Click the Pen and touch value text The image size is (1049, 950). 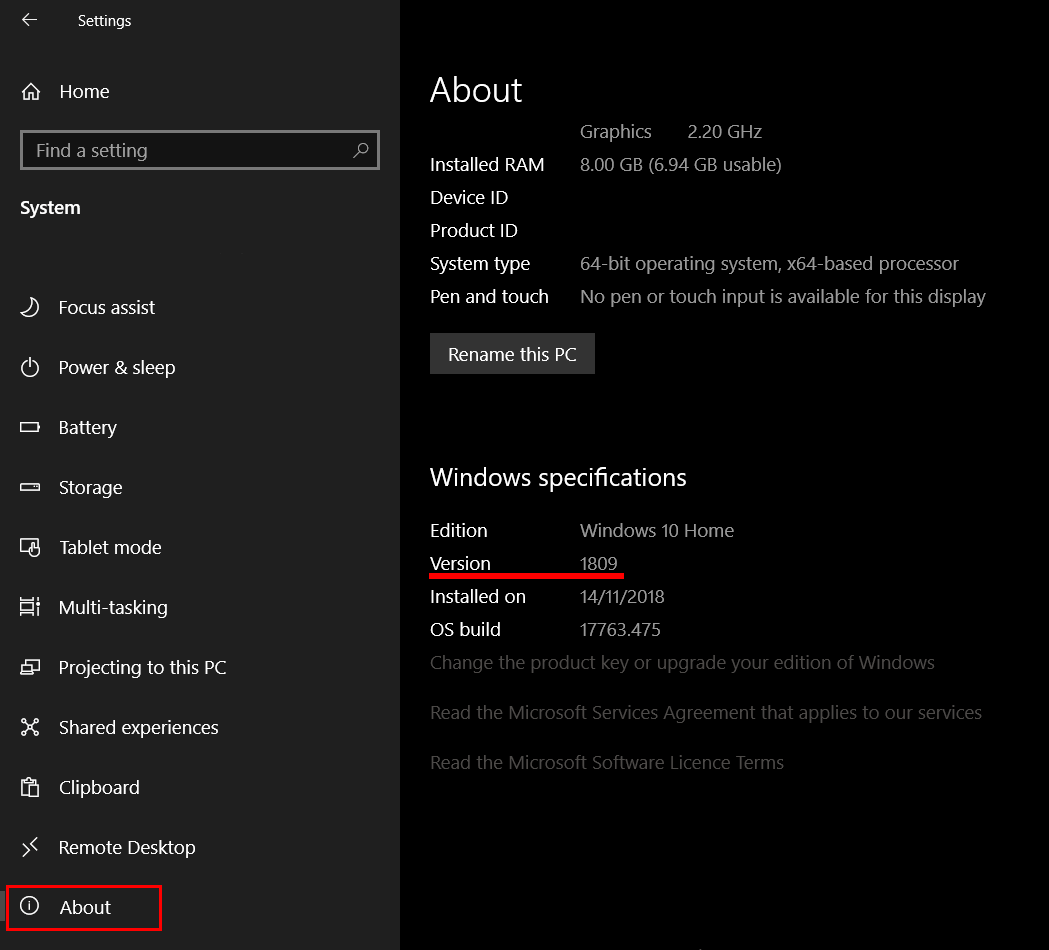pos(783,297)
